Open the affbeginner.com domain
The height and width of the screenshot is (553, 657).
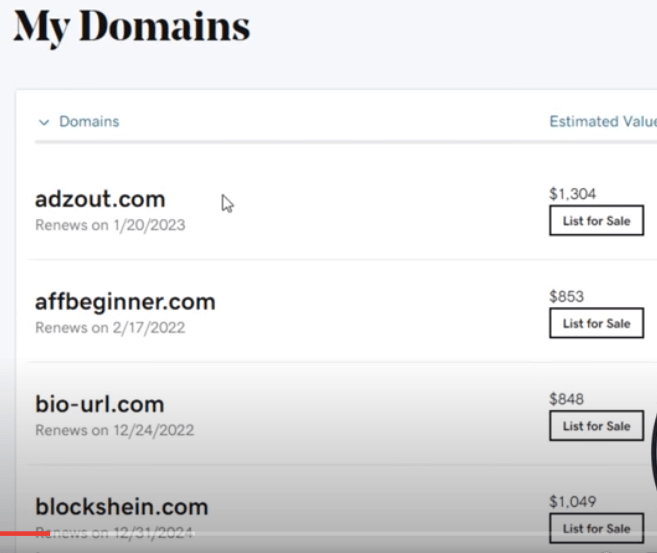click(125, 301)
